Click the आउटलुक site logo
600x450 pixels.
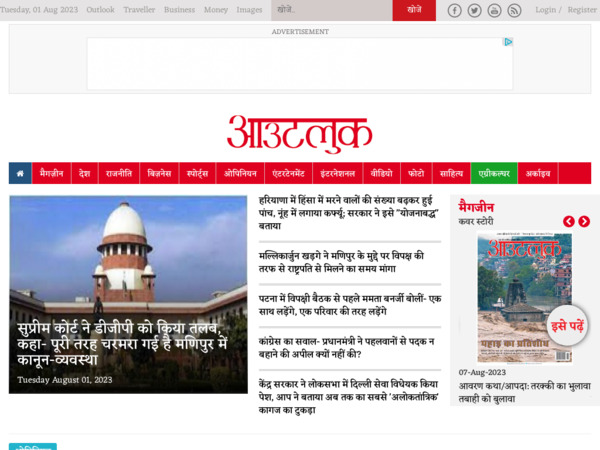point(300,134)
